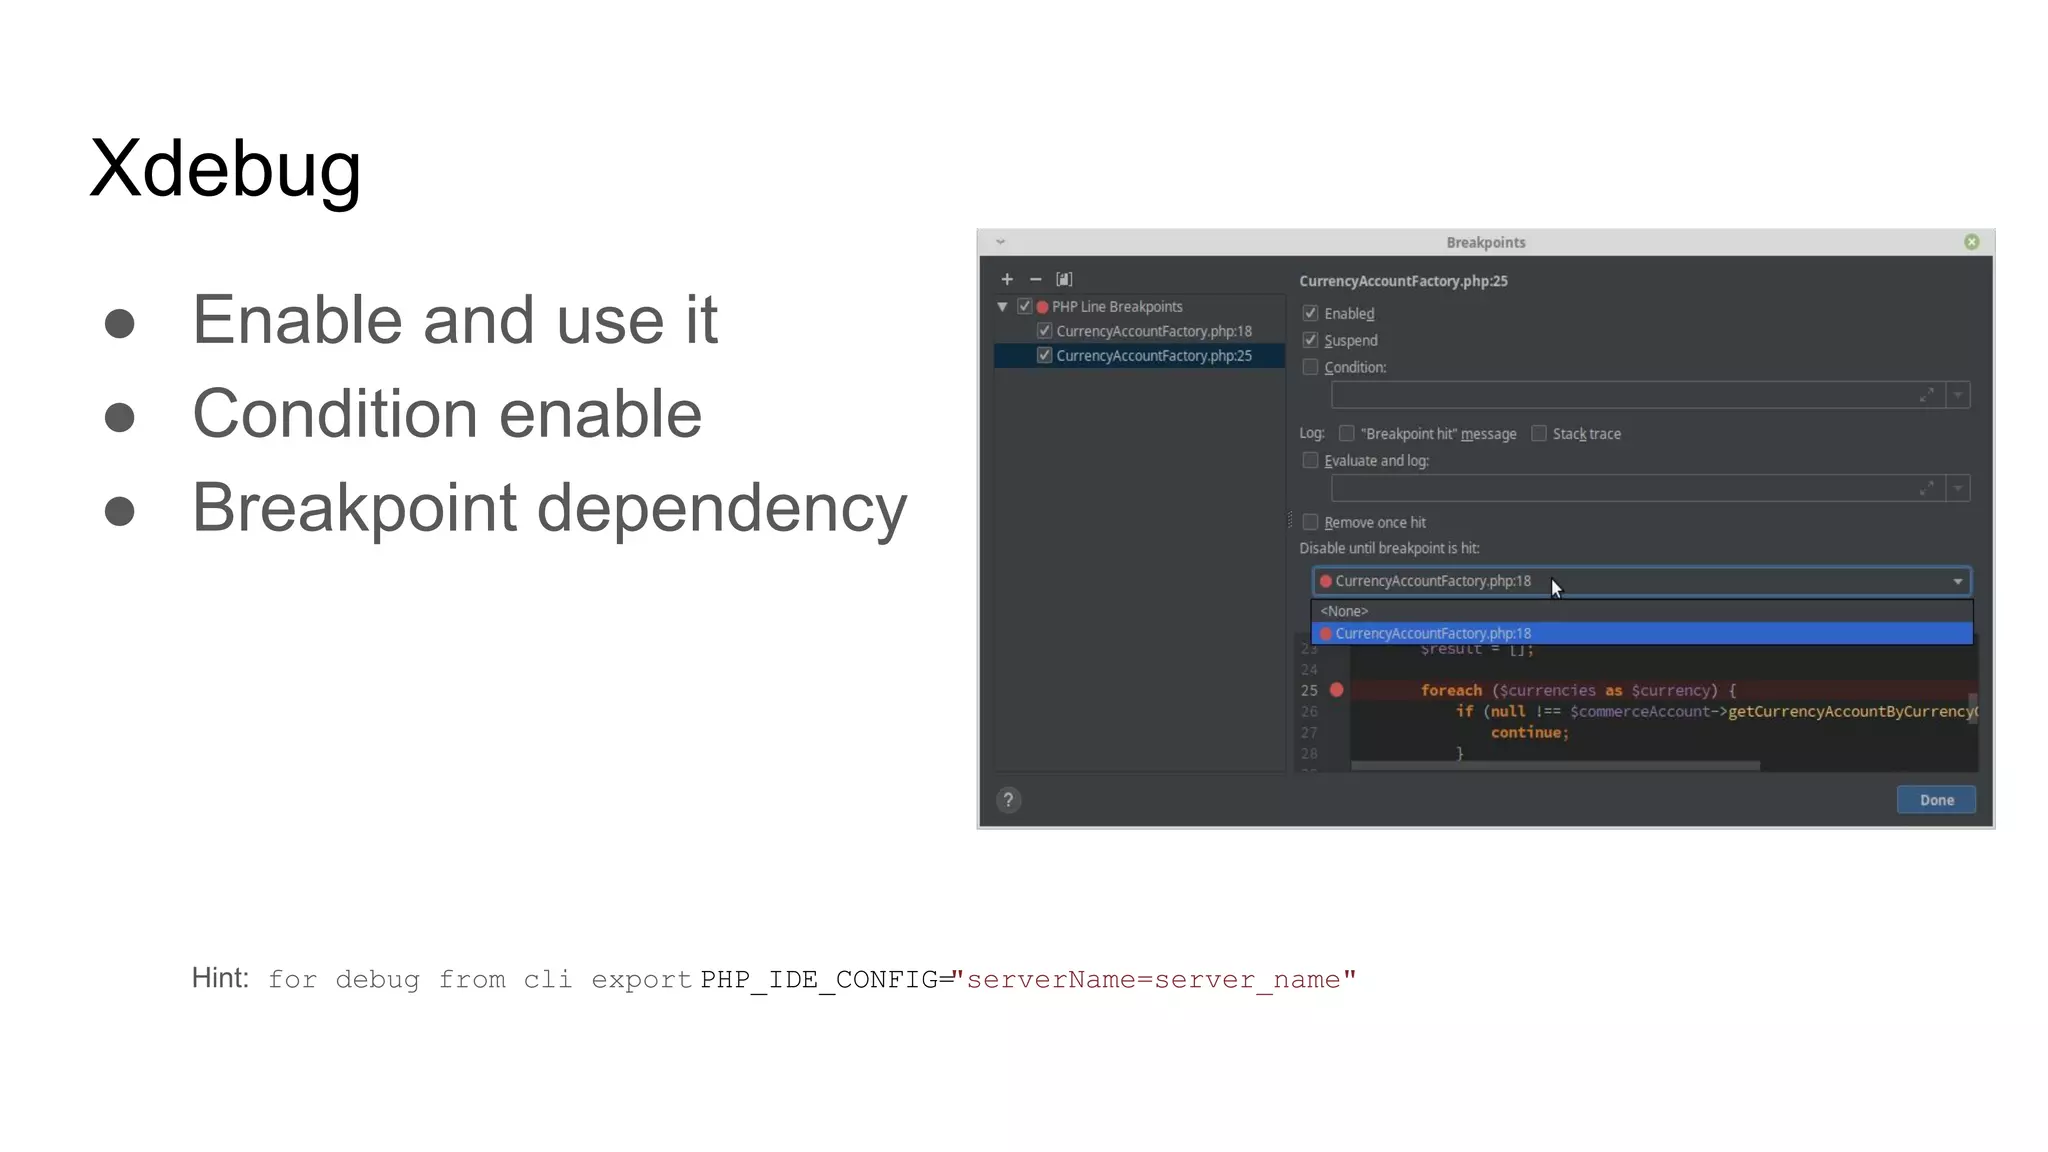Remove selected breakpoint with minus icon
Image resolution: width=2048 pixels, height=1152 pixels.
1035,279
